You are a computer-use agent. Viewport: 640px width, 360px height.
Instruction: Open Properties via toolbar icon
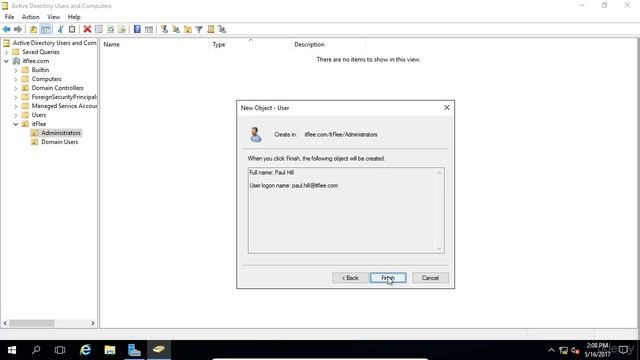pyautogui.click(x=99, y=29)
